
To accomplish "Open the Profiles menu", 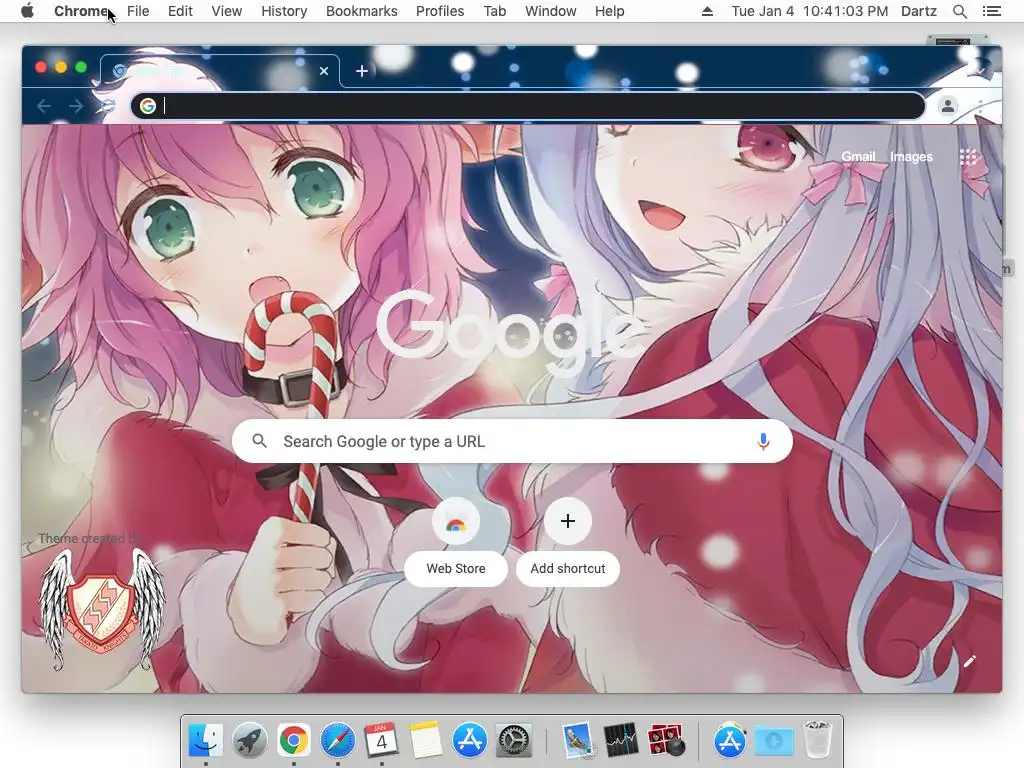I will point(440,11).
